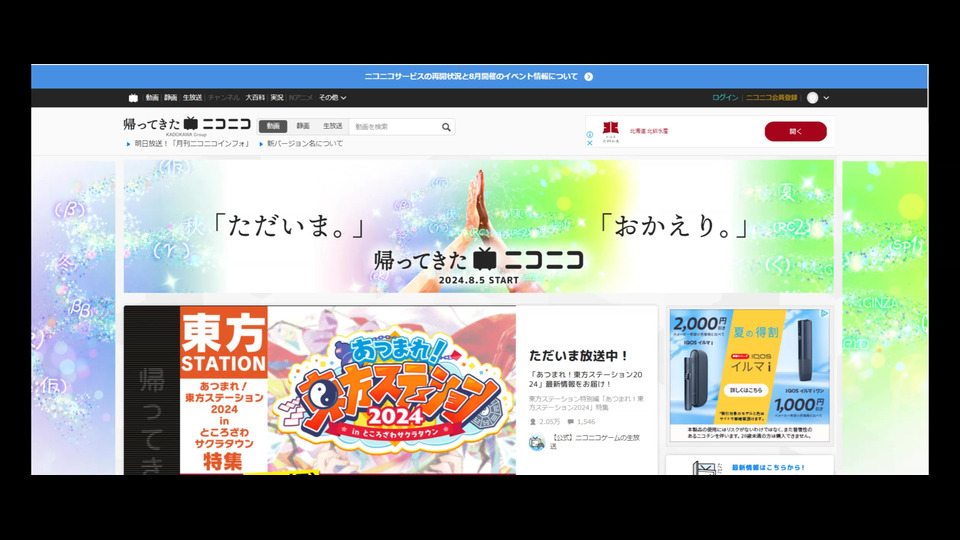
Task: Open the Nアニメ nav item
Action: pos(301,98)
